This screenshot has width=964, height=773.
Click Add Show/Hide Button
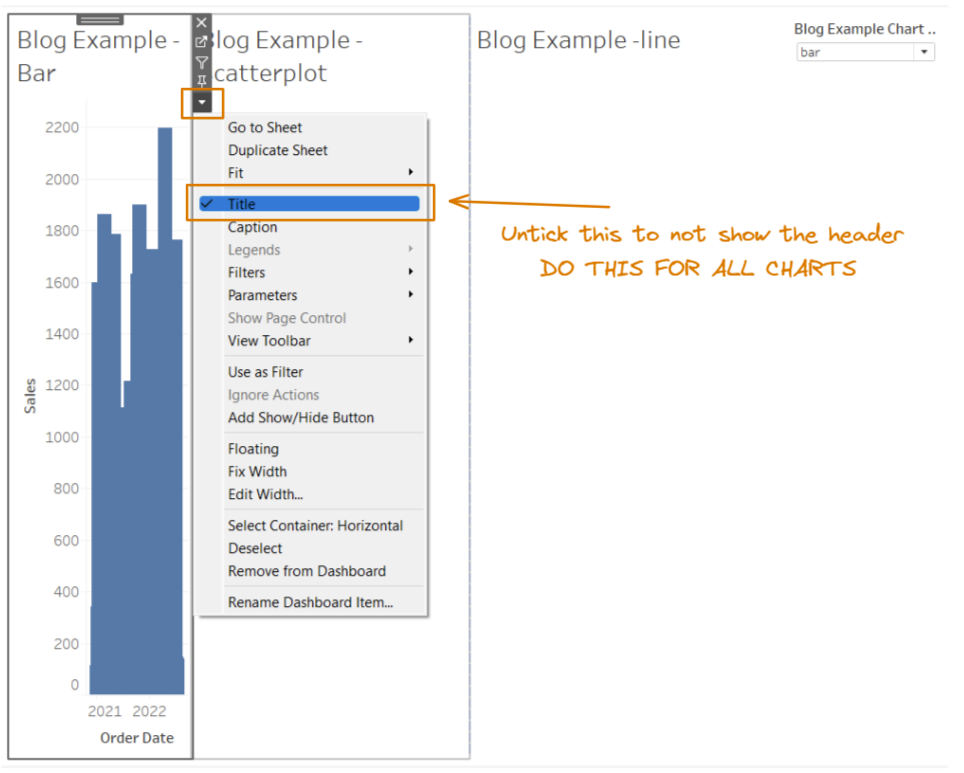[x=300, y=417]
